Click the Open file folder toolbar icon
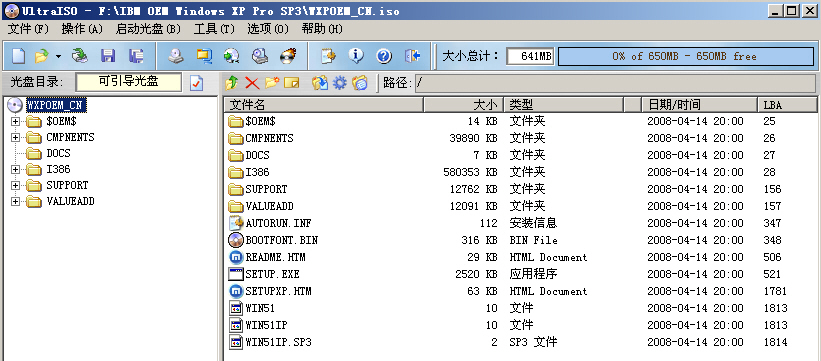821x361 pixels. point(41,56)
